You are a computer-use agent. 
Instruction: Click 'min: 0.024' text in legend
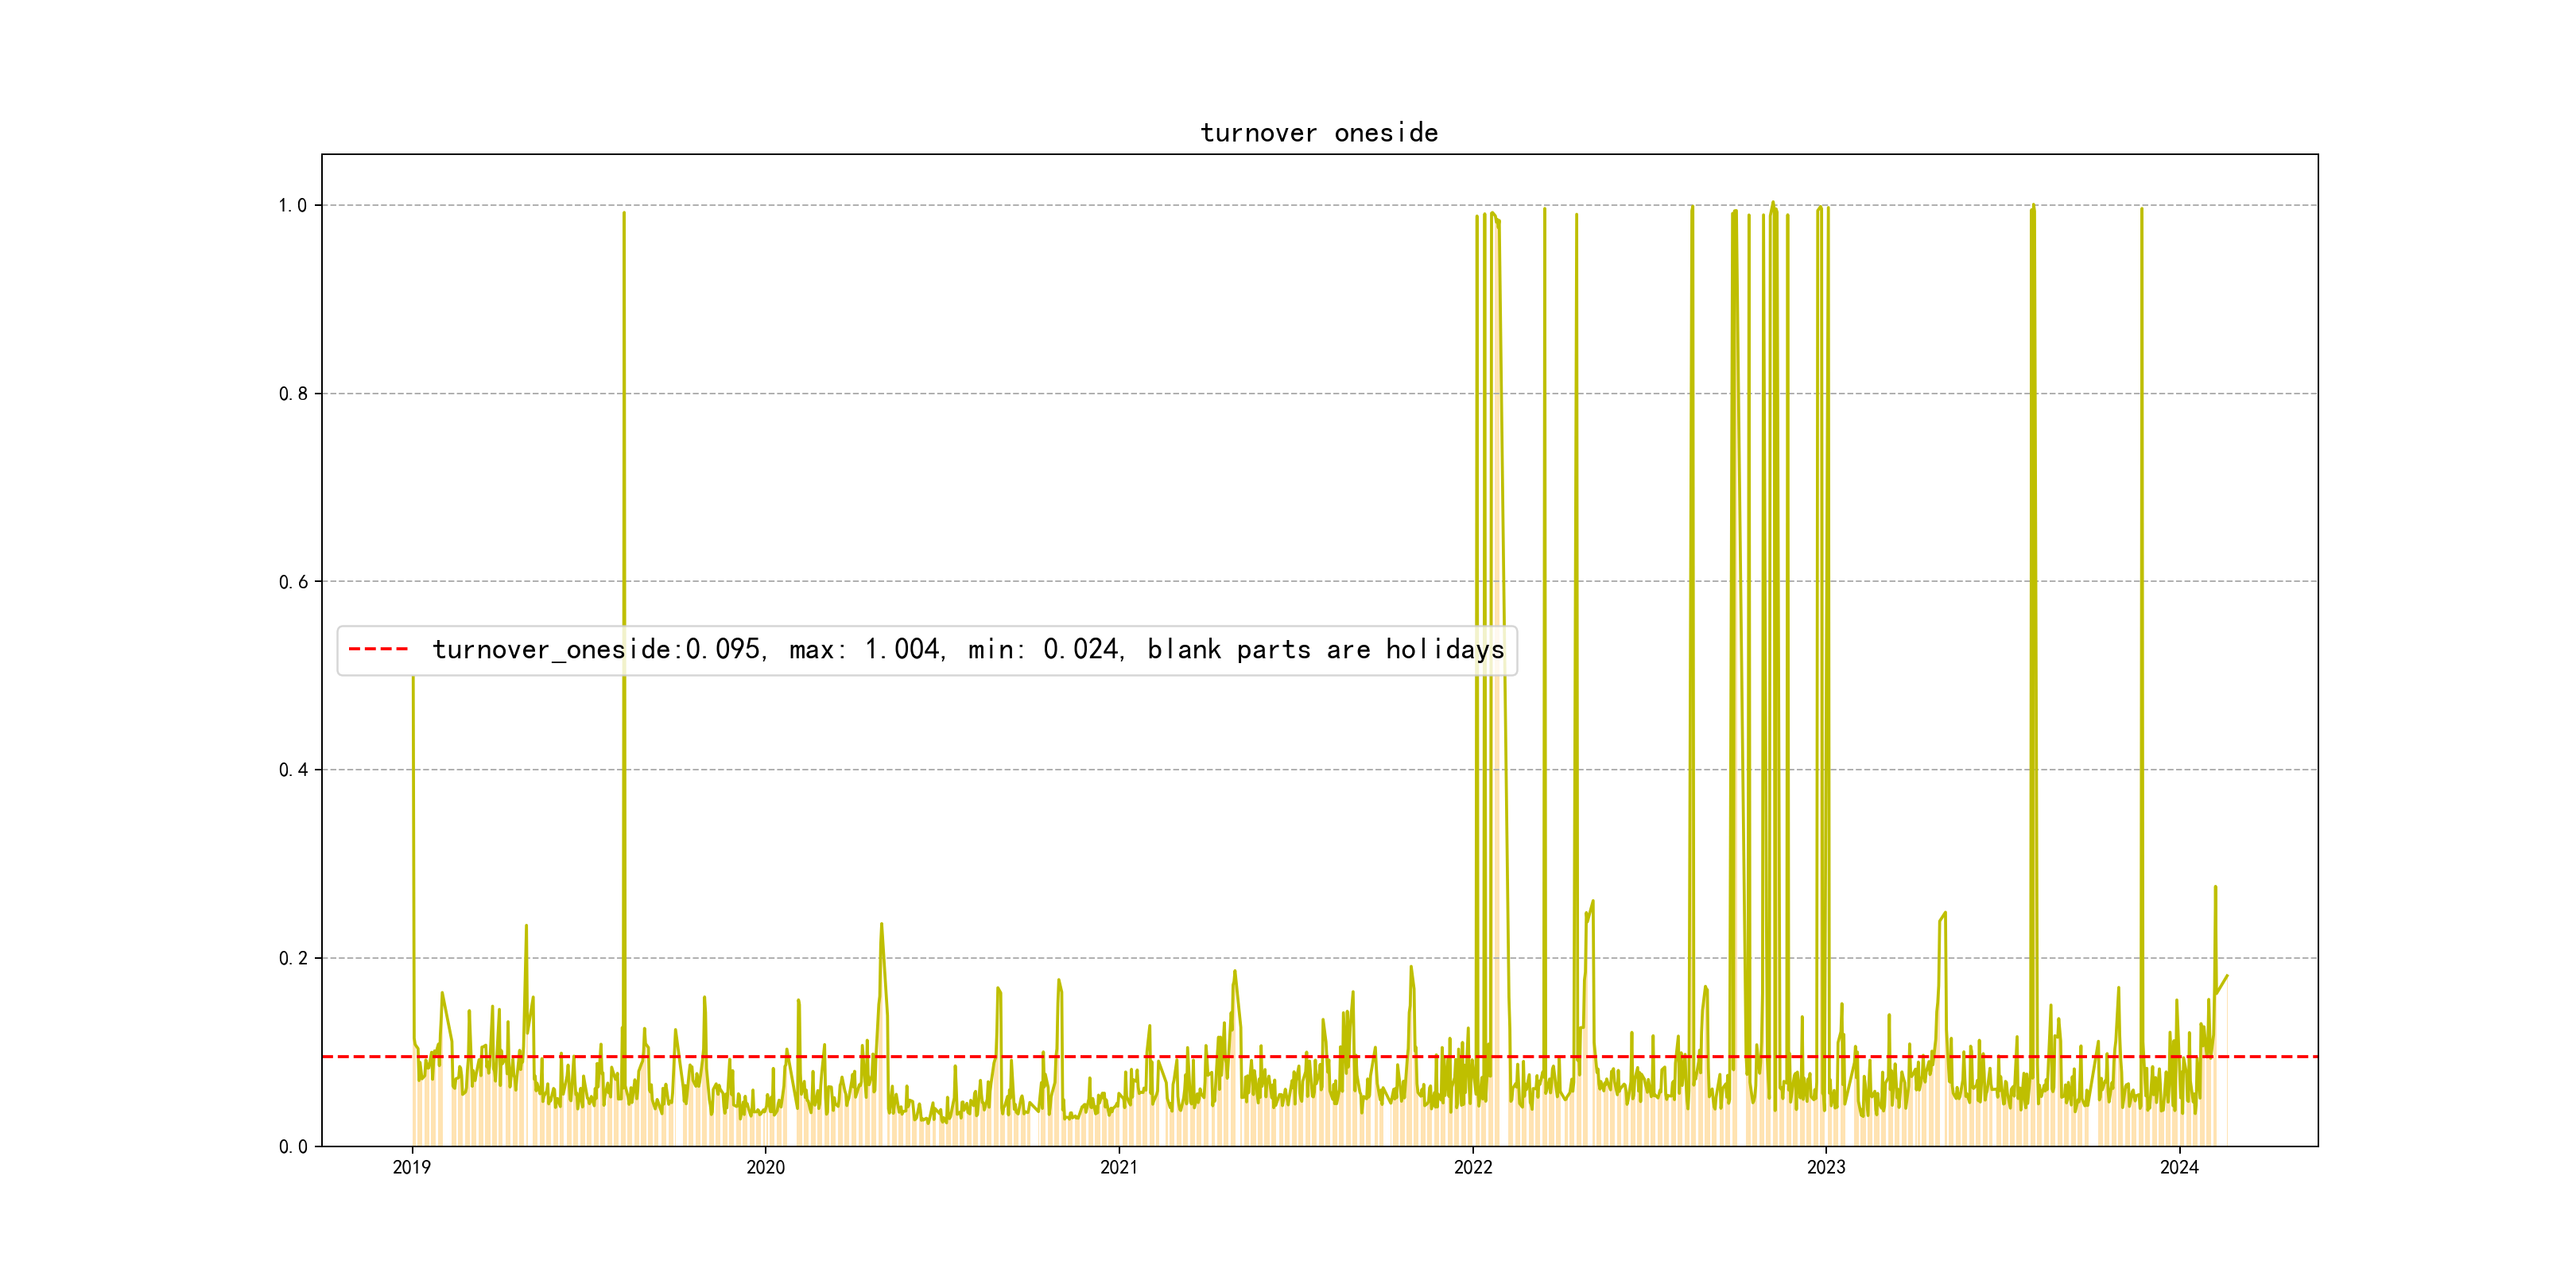1045,650
